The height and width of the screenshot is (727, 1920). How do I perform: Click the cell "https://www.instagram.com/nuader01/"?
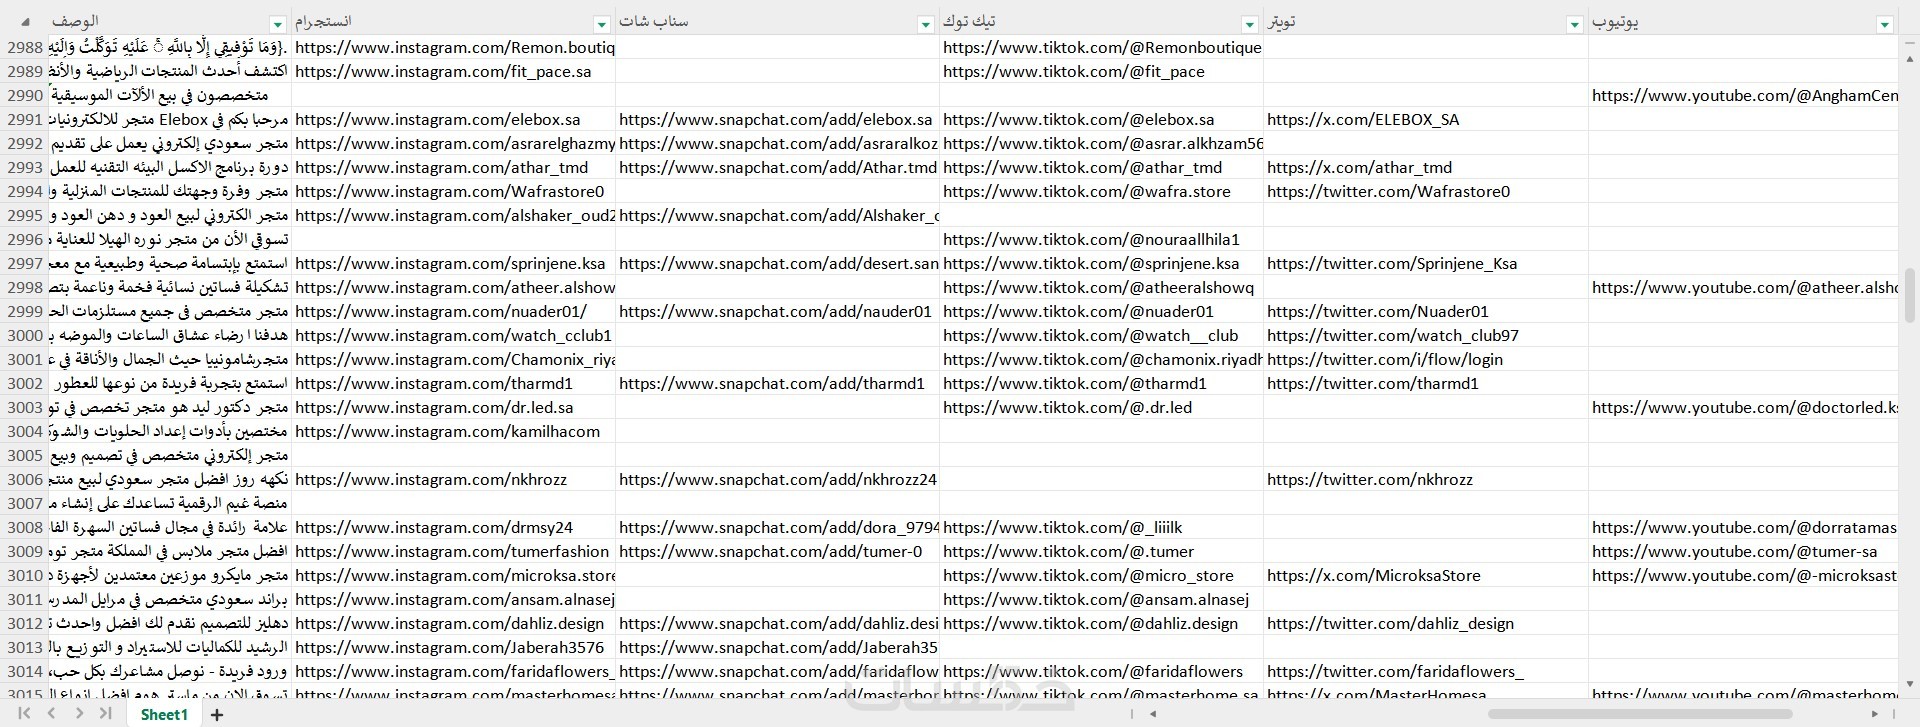click(453, 312)
